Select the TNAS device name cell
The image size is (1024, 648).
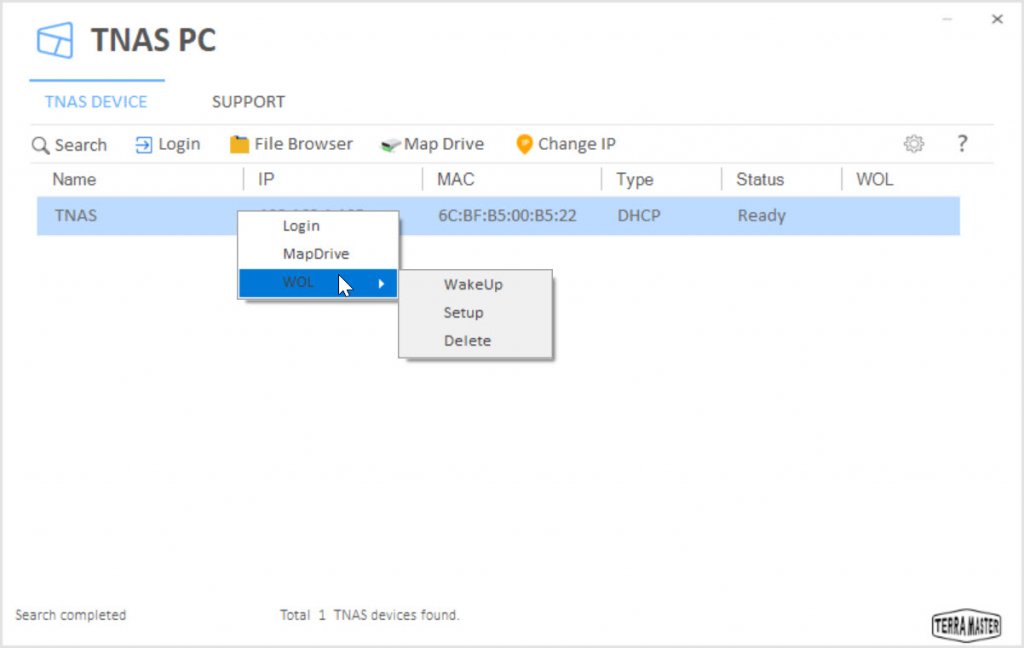click(x=76, y=216)
